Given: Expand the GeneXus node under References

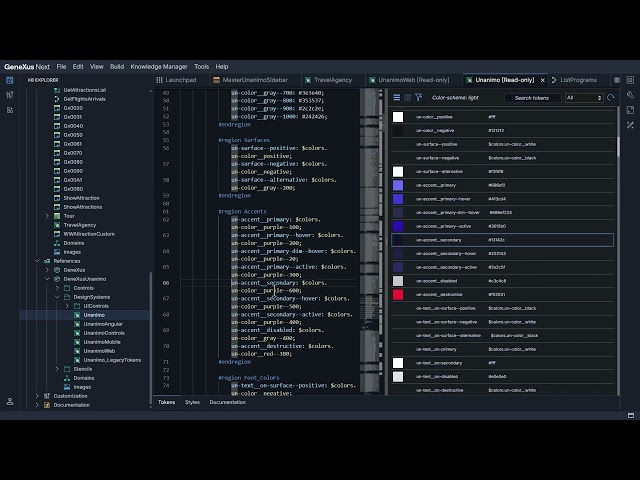Looking at the screenshot, I should tap(47, 270).
